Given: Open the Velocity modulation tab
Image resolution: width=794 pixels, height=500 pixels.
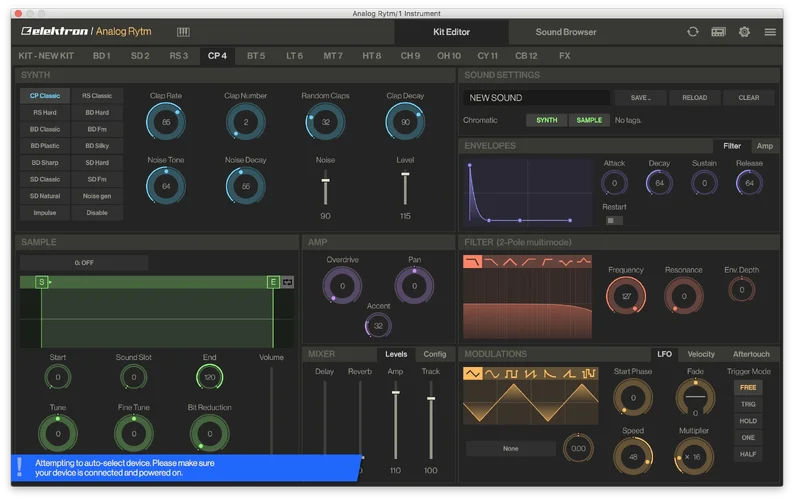Looking at the screenshot, I should [x=701, y=354].
